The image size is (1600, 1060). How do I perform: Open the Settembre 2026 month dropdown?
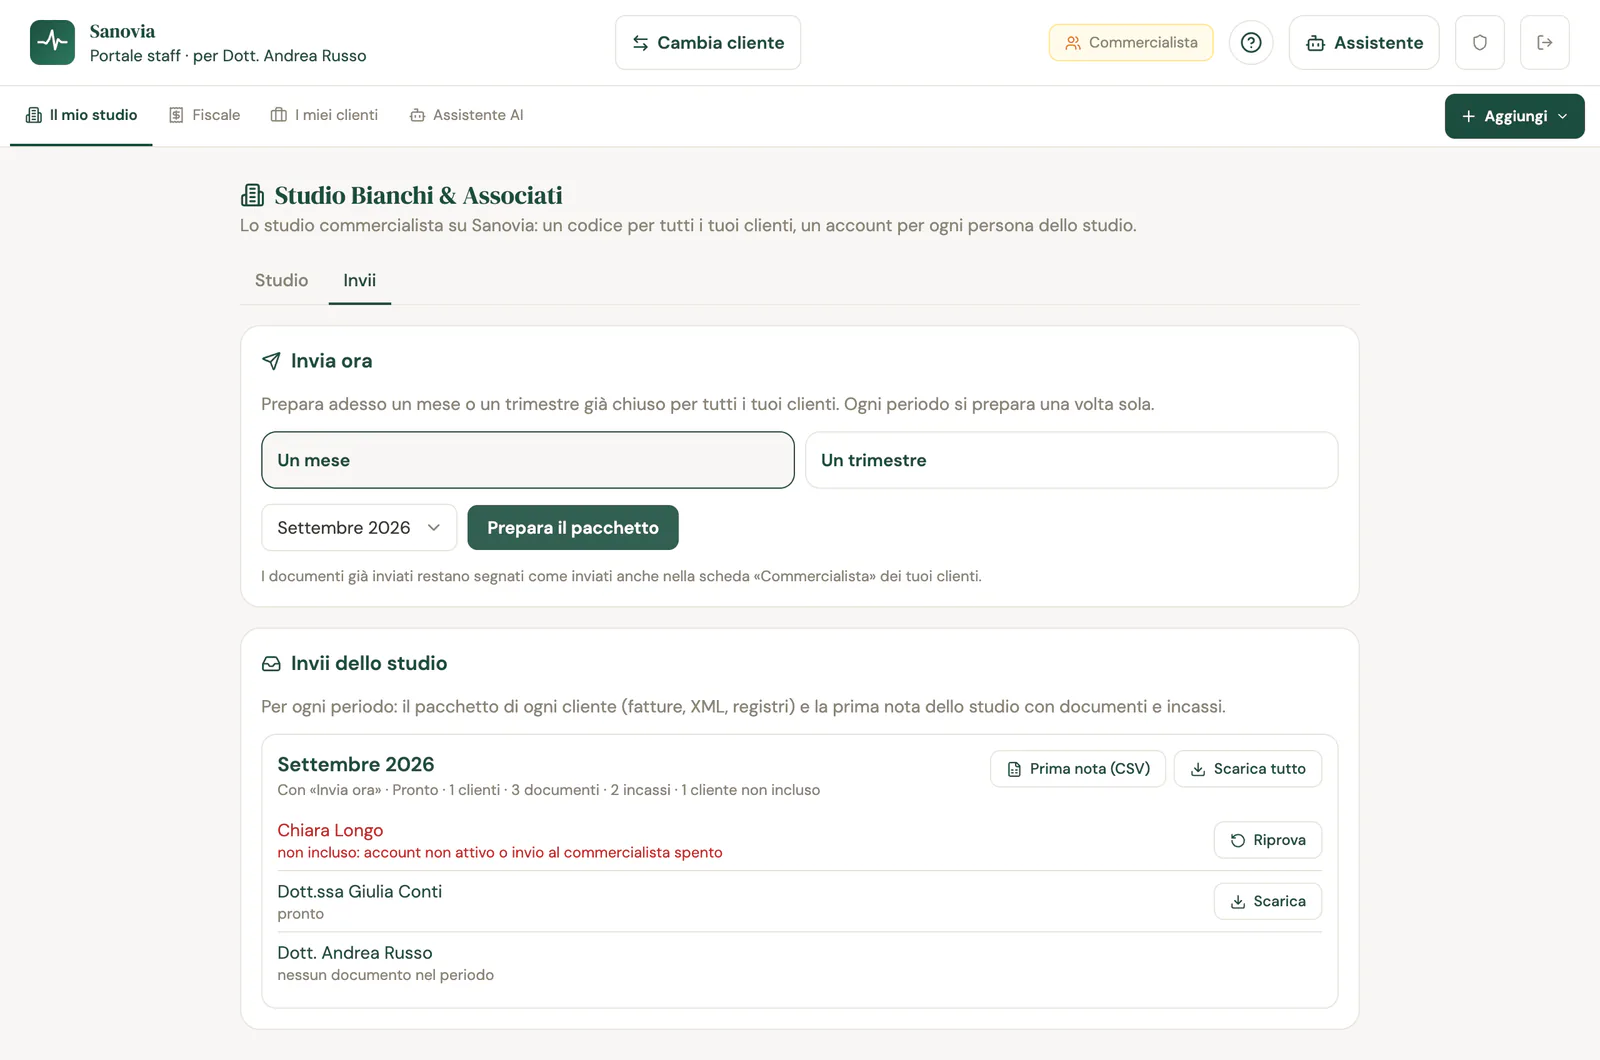359,528
